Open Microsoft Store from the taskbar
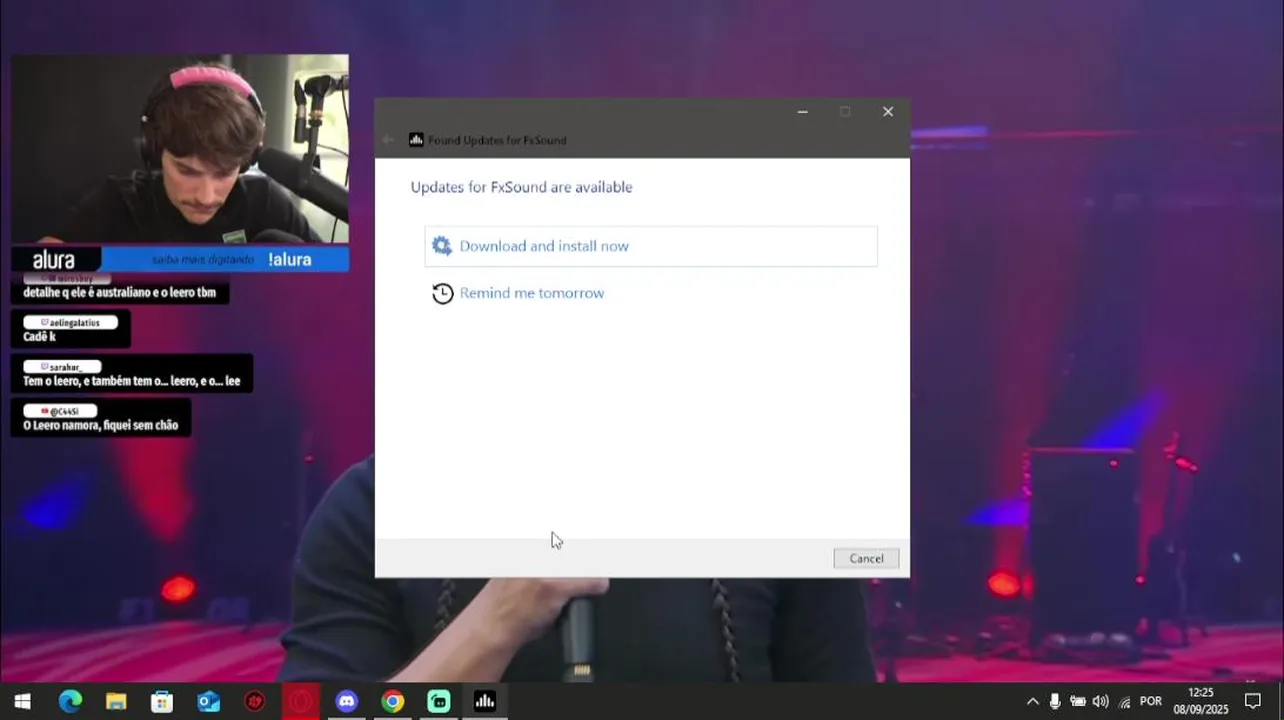Screen dimensions: 1284x720 click(162, 701)
